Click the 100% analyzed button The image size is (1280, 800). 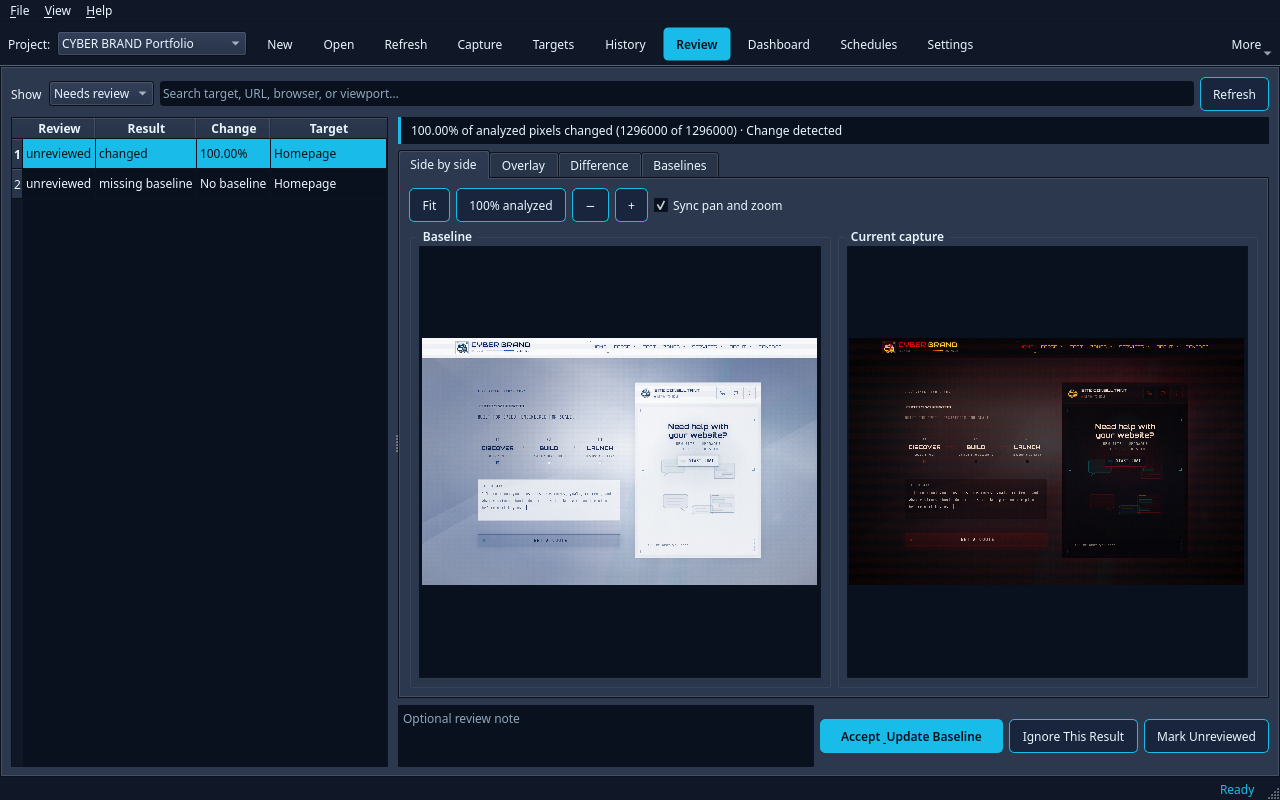pyautogui.click(x=511, y=205)
